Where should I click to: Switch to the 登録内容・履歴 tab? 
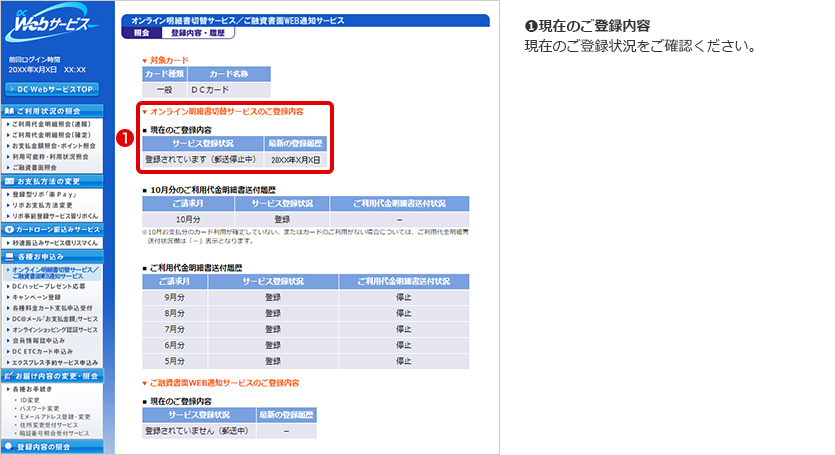tap(197, 33)
